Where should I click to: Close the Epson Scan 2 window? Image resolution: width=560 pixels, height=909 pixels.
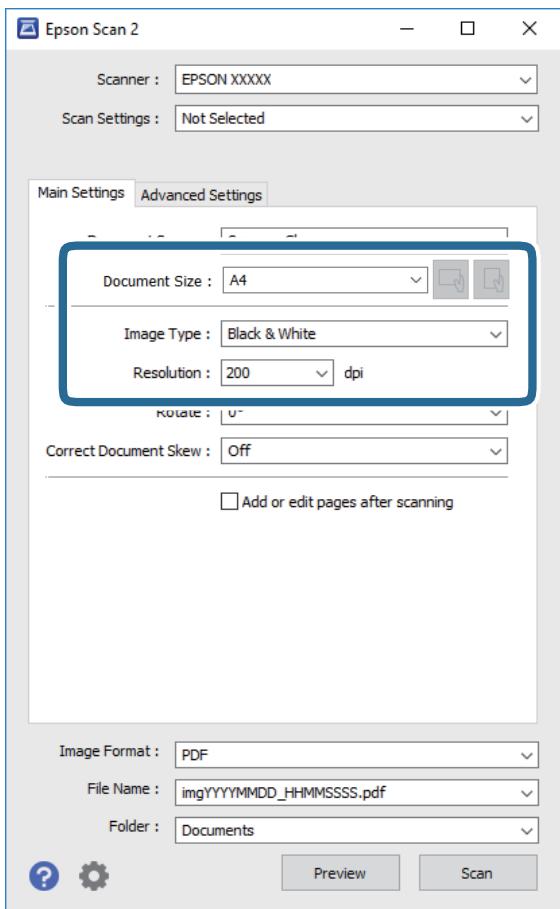click(x=529, y=28)
